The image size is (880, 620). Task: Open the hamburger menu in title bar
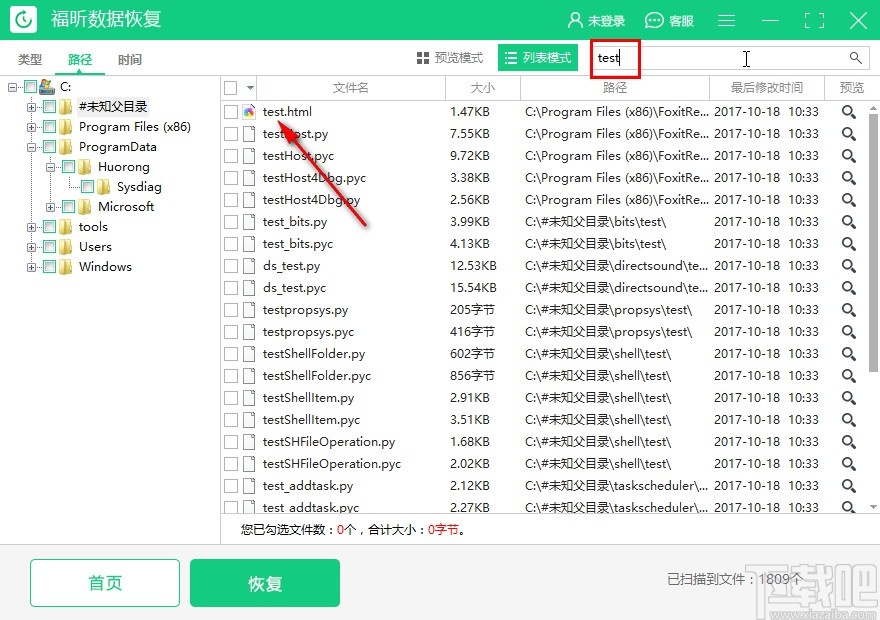726,21
